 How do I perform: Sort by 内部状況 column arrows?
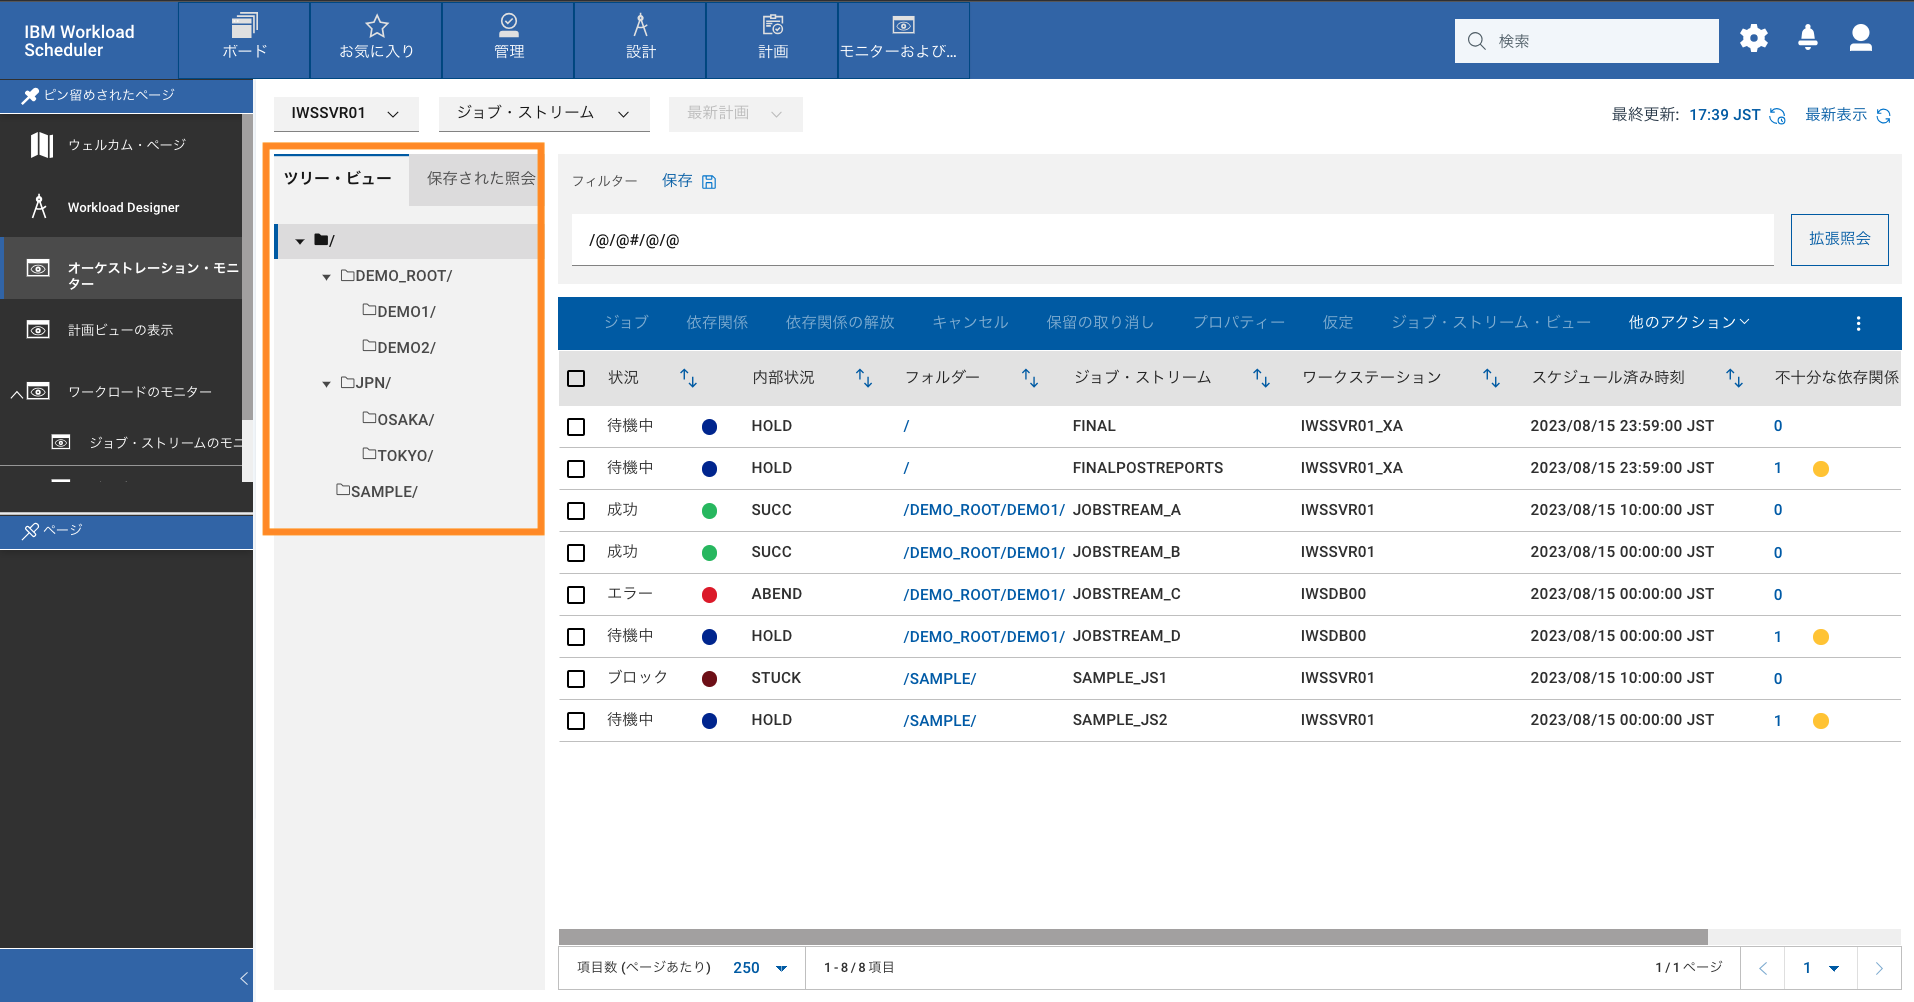tap(864, 378)
